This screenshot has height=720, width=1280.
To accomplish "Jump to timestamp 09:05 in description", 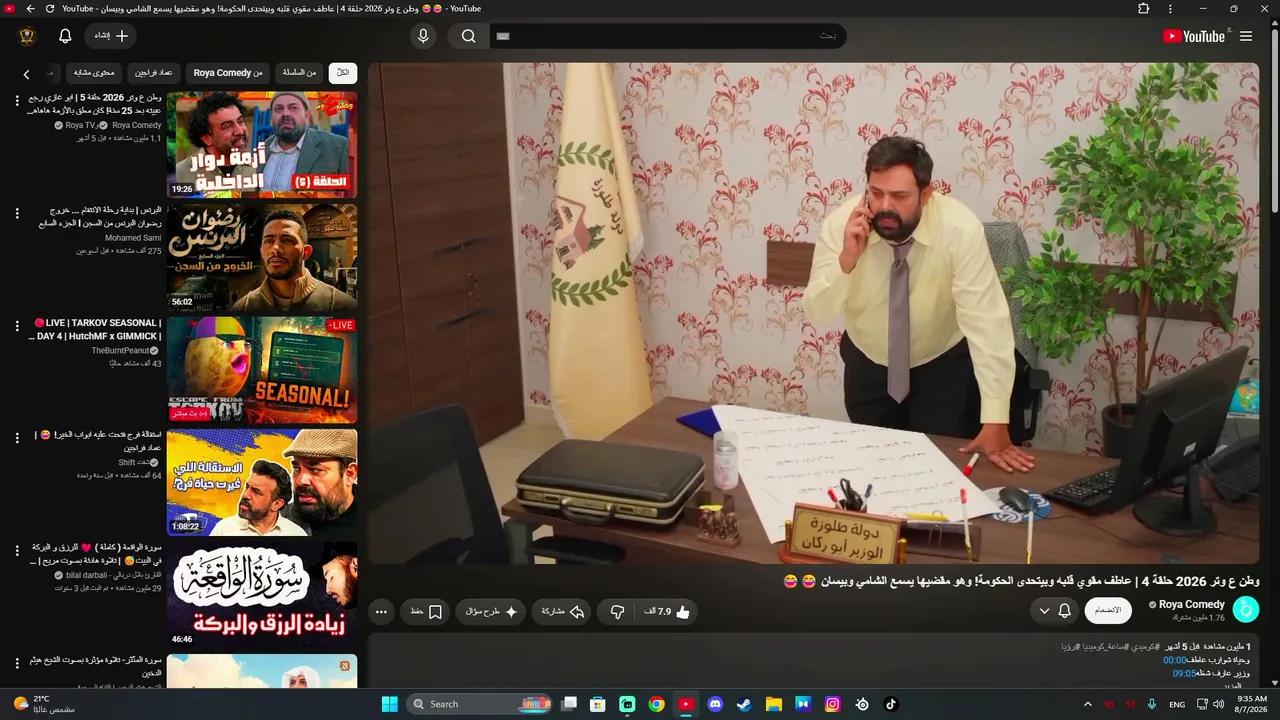I will pos(1184,673).
